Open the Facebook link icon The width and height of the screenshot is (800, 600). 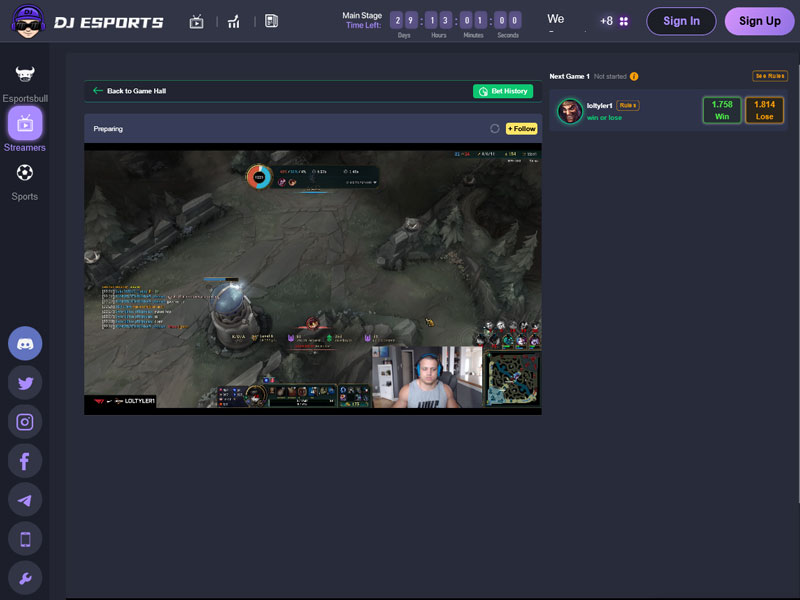(25, 461)
